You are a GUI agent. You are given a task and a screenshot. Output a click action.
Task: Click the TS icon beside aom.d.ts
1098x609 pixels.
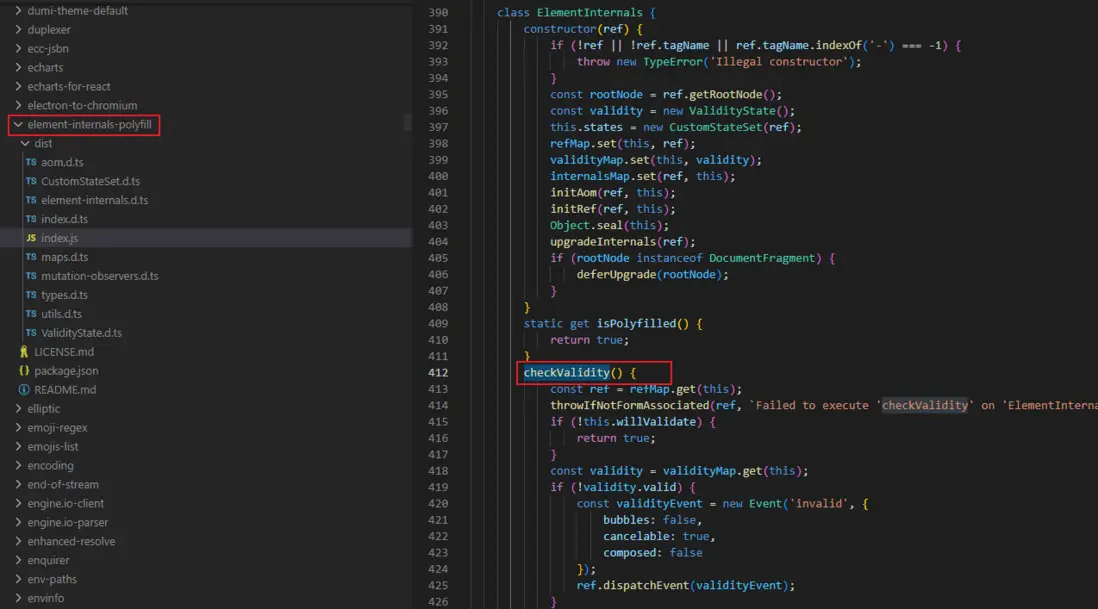[31, 162]
